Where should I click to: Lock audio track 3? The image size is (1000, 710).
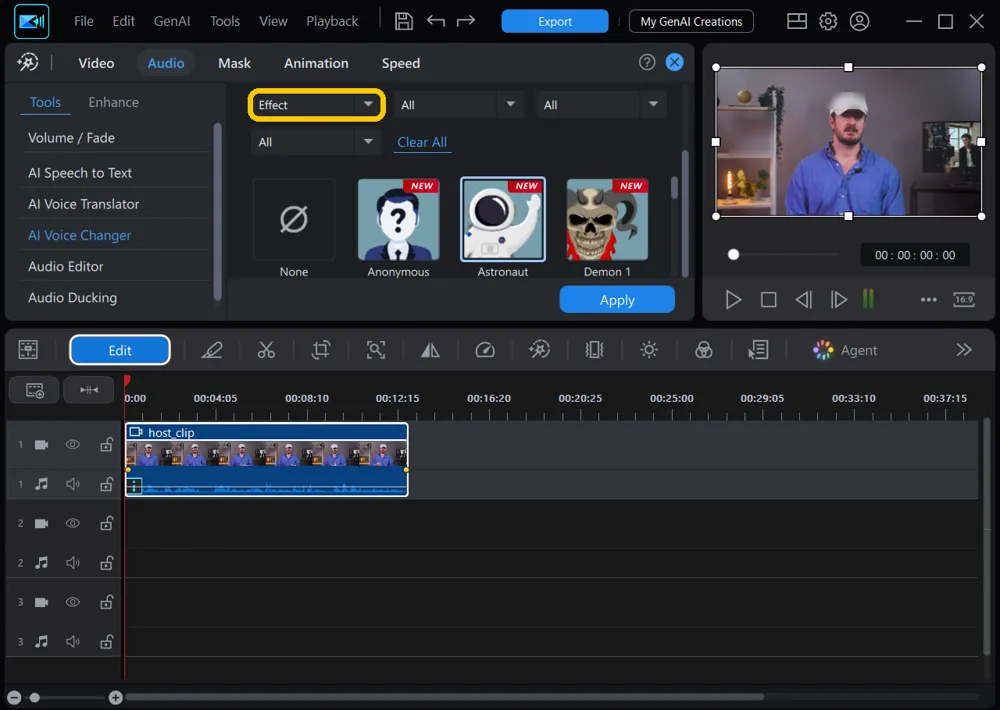pyautogui.click(x=107, y=641)
